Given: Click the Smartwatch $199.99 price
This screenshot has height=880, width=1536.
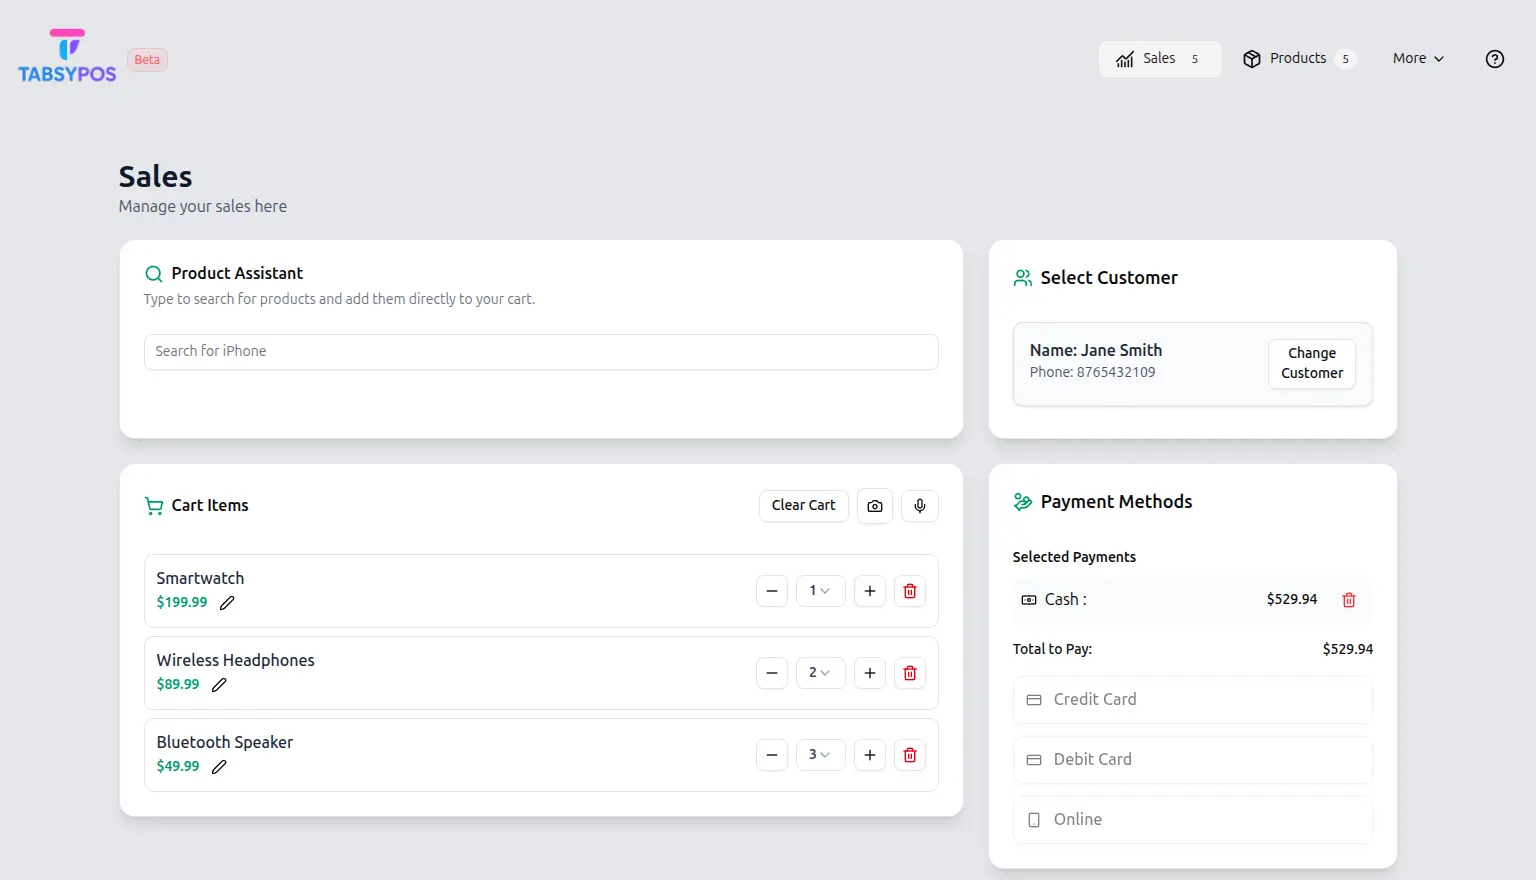Looking at the screenshot, I should click(182, 602).
